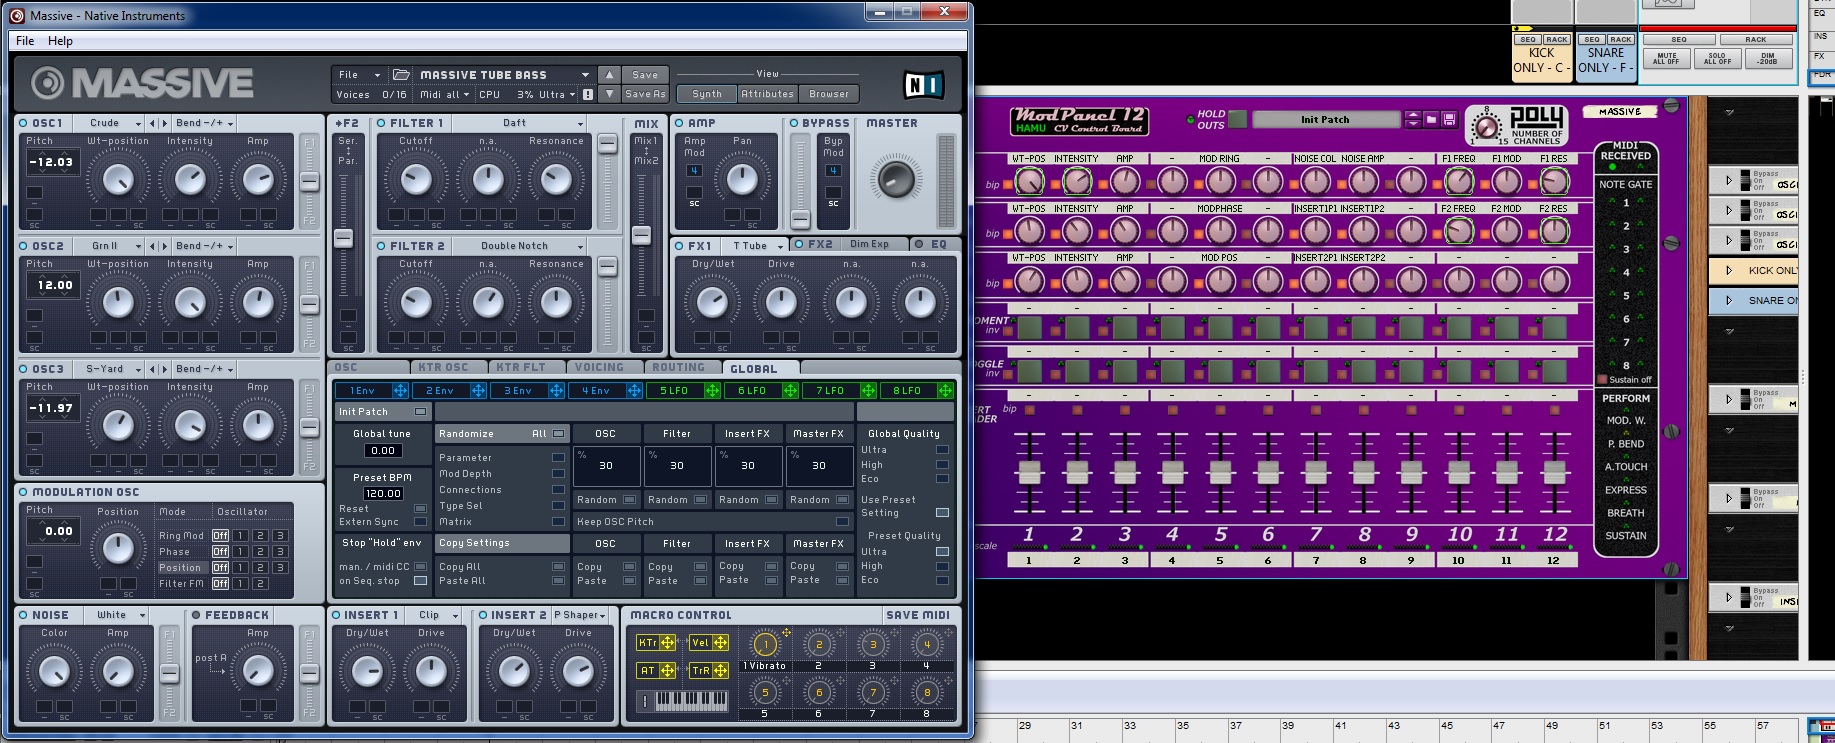Click the 5LFO modulation drag handle
The width and height of the screenshot is (1835, 743).
click(712, 391)
